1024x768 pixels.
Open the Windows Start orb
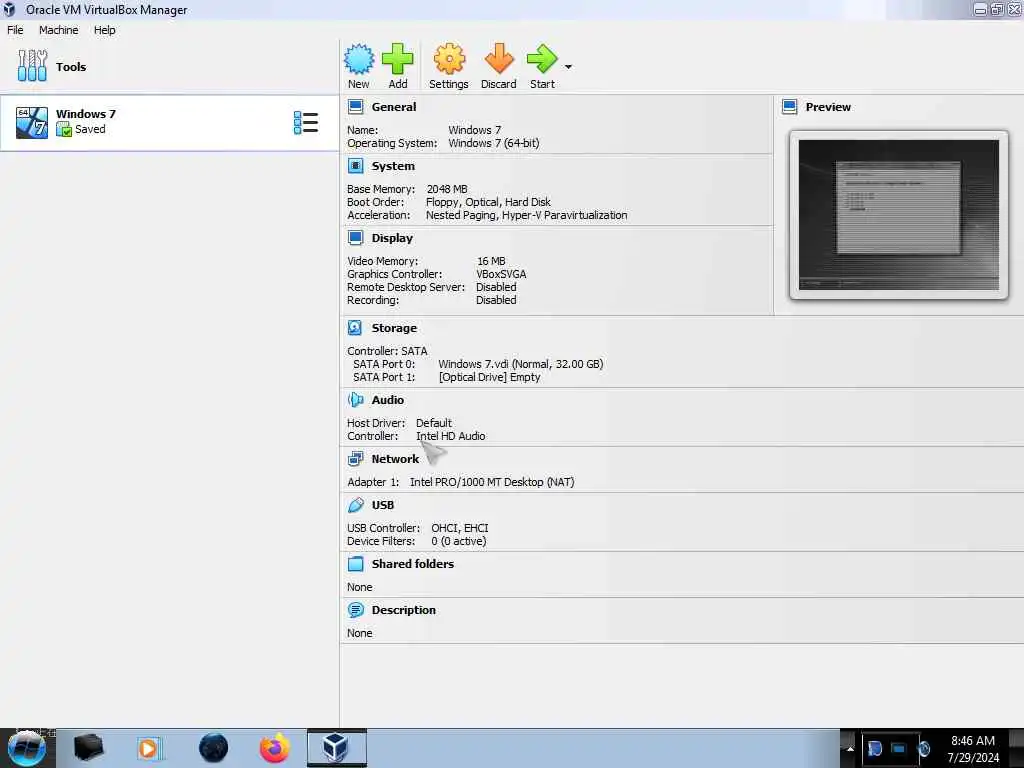click(26, 748)
